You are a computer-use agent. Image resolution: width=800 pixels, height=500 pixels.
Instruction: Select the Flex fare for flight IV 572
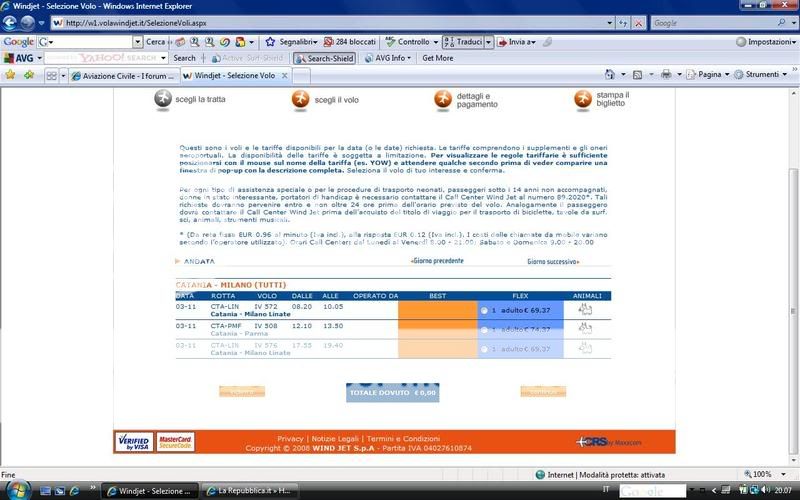point(485,311)
